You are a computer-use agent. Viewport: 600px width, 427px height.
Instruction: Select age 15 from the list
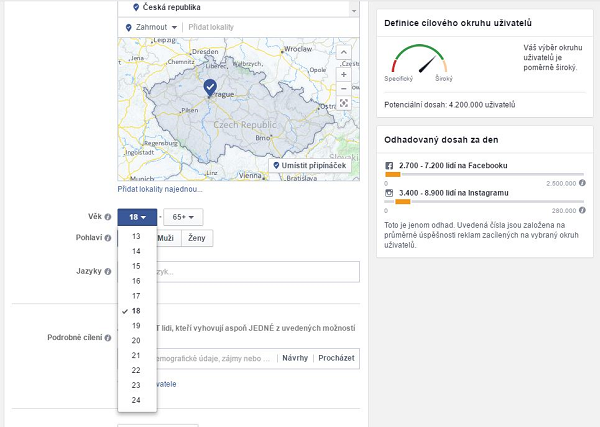(137, 266)
